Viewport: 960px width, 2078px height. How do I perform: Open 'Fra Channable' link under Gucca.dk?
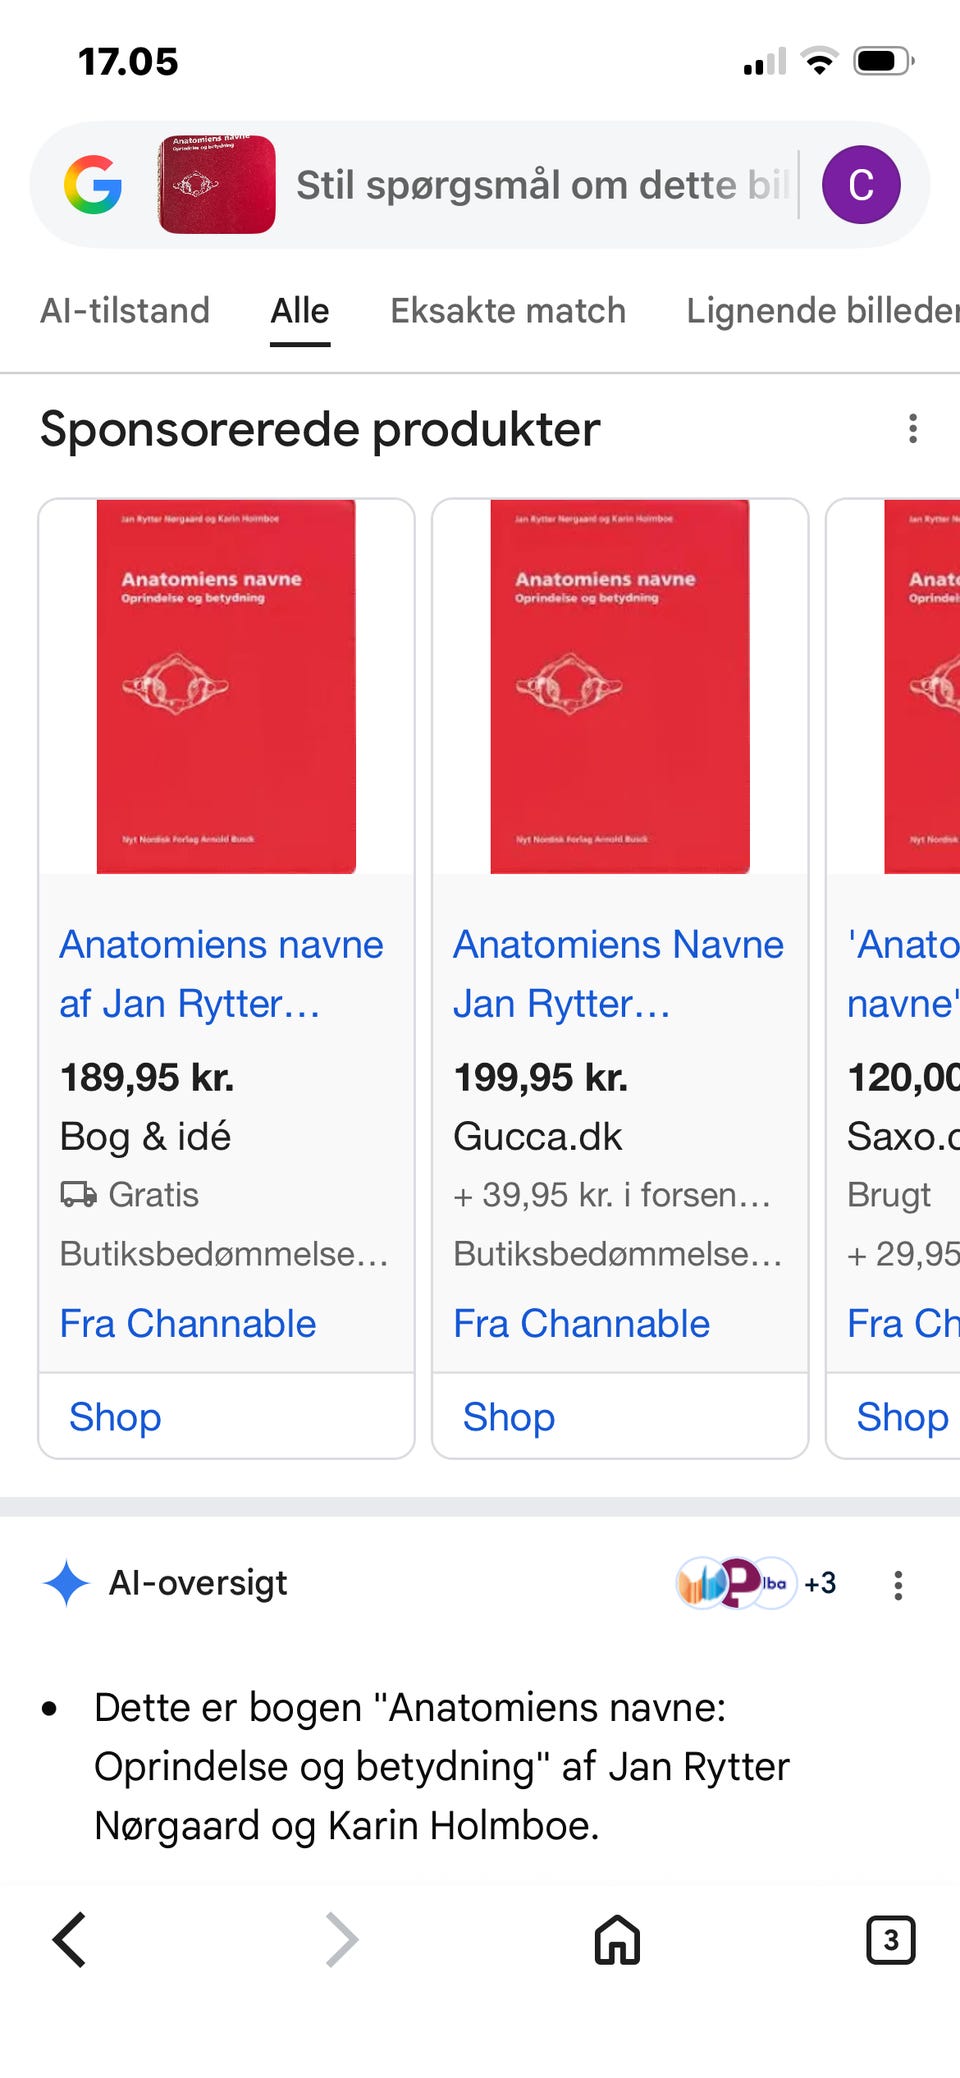(x=581, y=1324)
